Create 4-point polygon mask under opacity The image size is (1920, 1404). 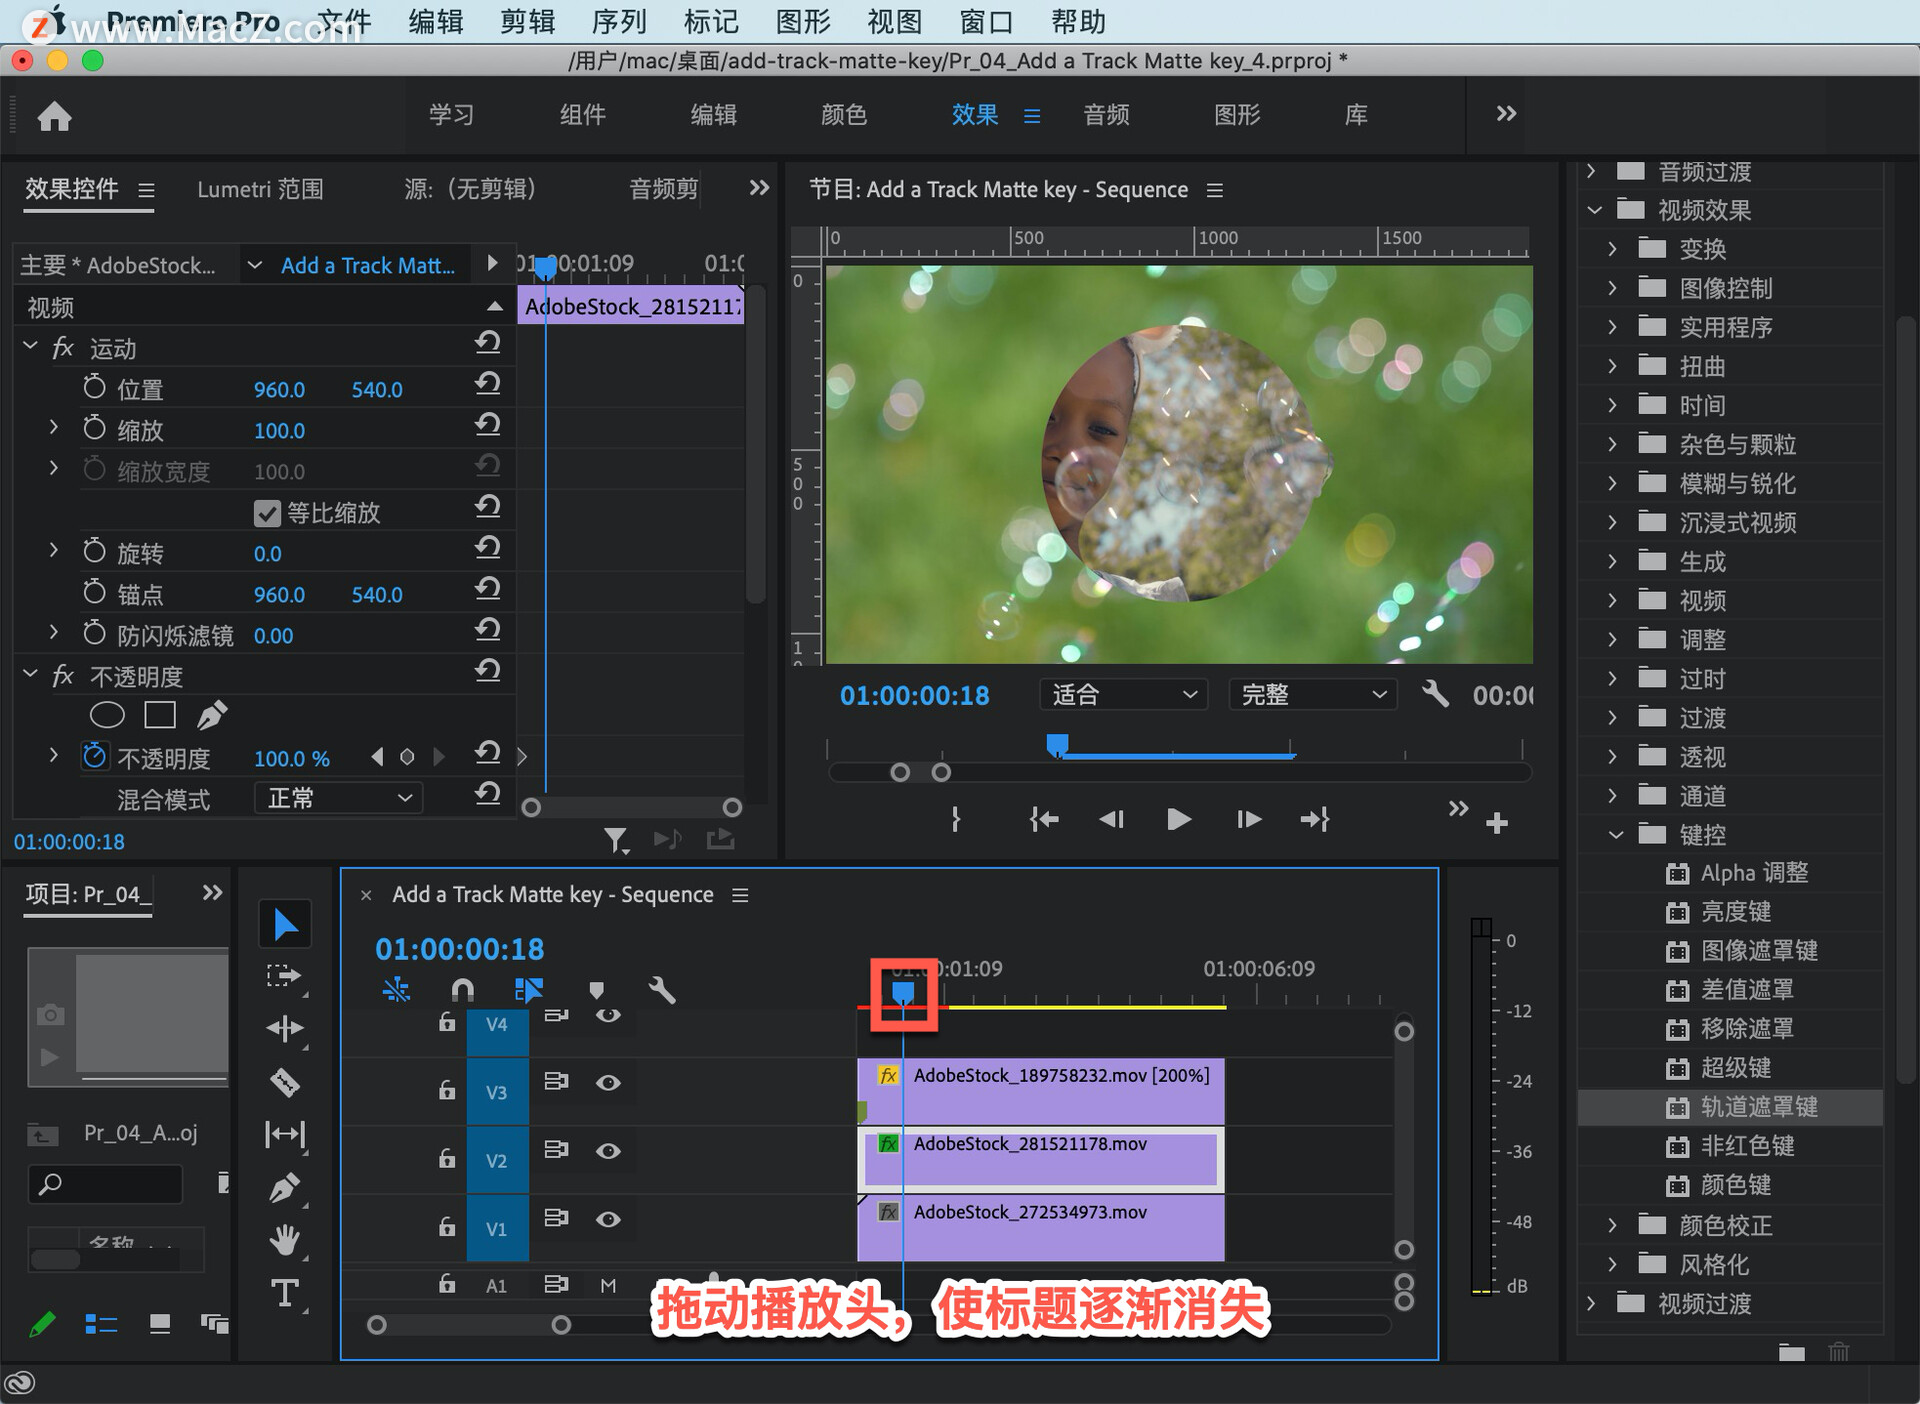point(160,715)
